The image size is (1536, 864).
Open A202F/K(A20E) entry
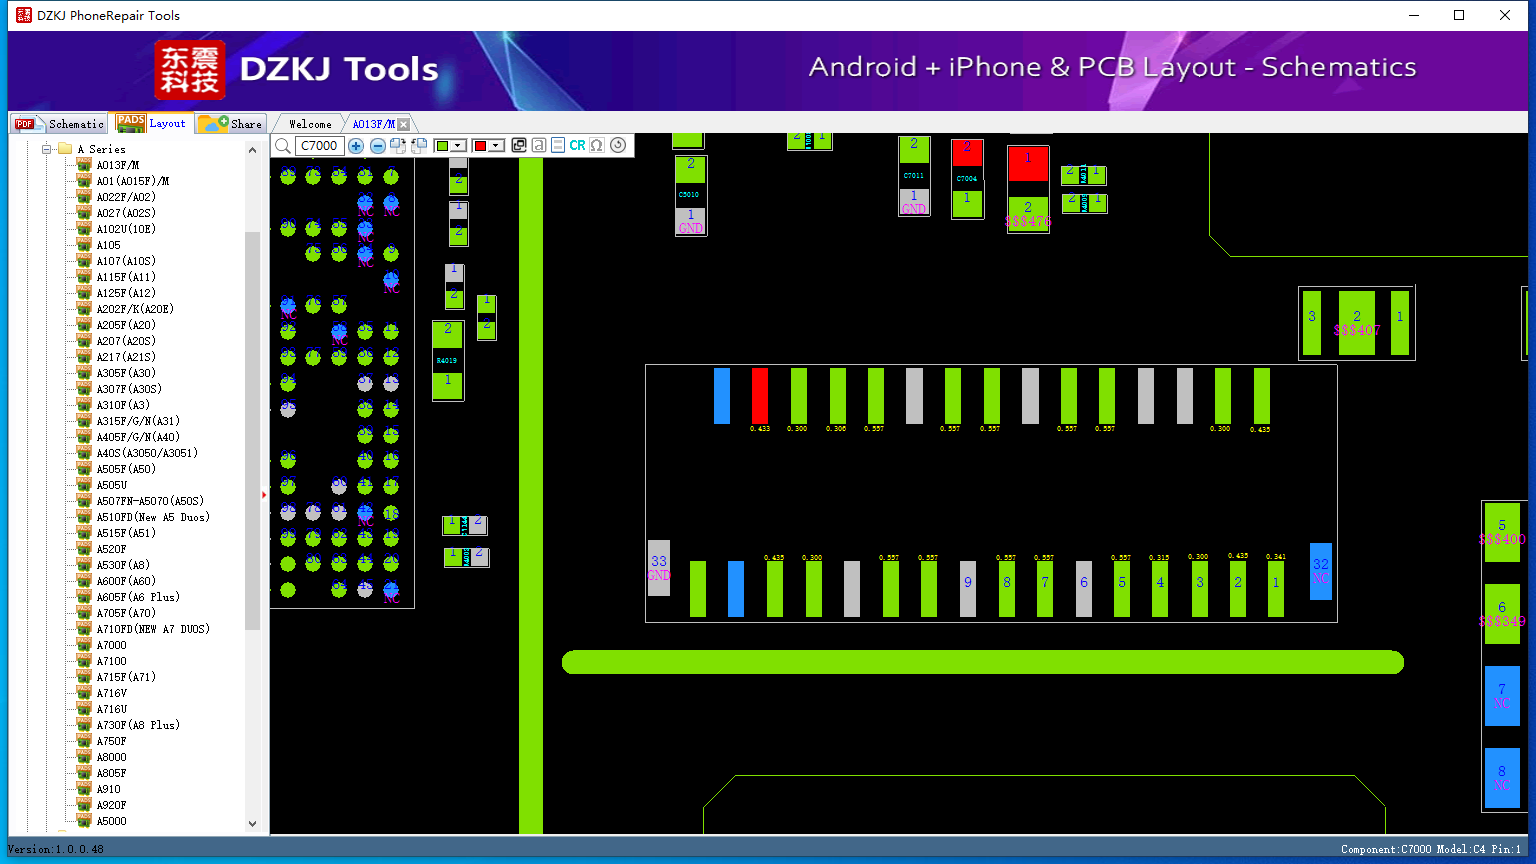pyautogui.click(x=135, y=309)
